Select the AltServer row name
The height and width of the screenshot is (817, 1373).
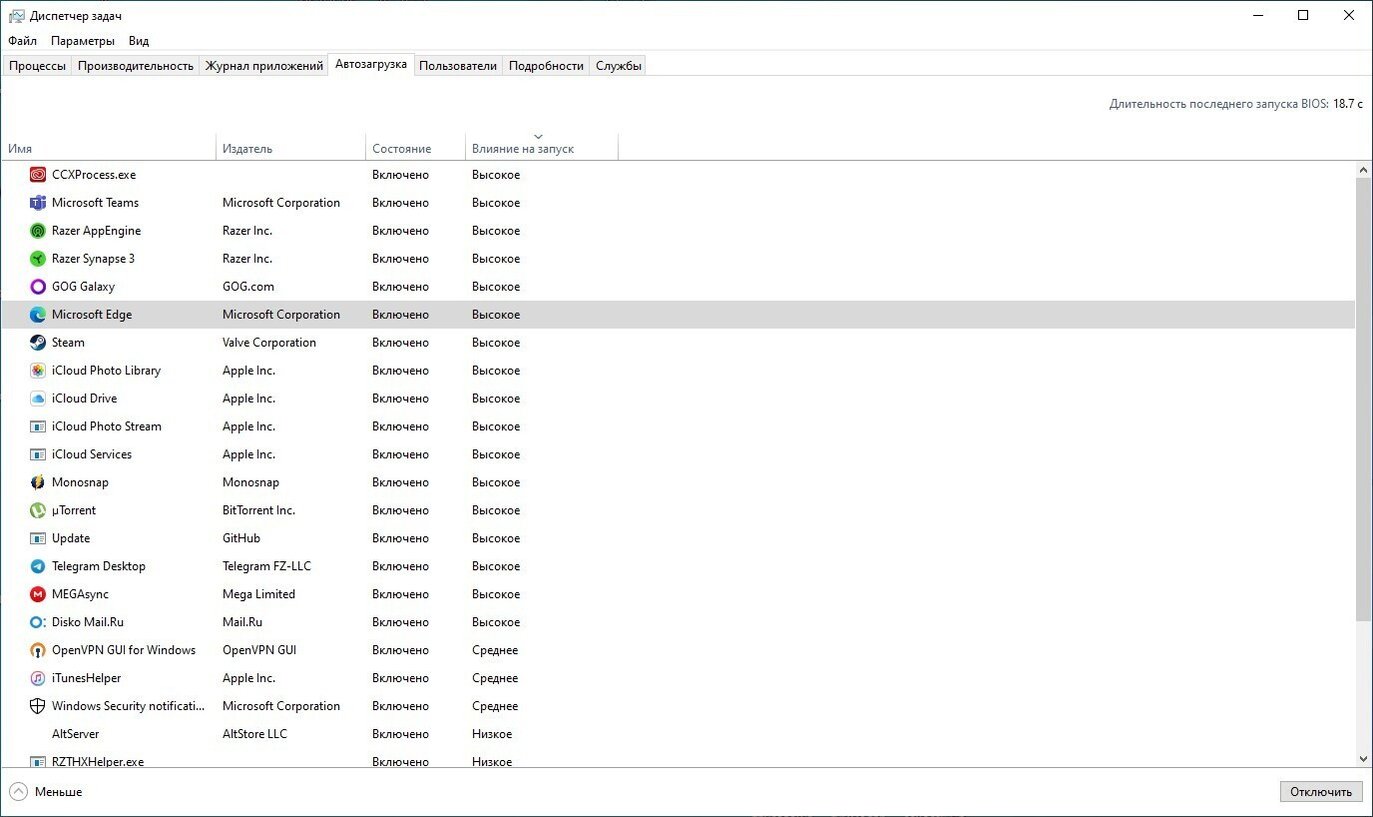[x=75, y=734]
